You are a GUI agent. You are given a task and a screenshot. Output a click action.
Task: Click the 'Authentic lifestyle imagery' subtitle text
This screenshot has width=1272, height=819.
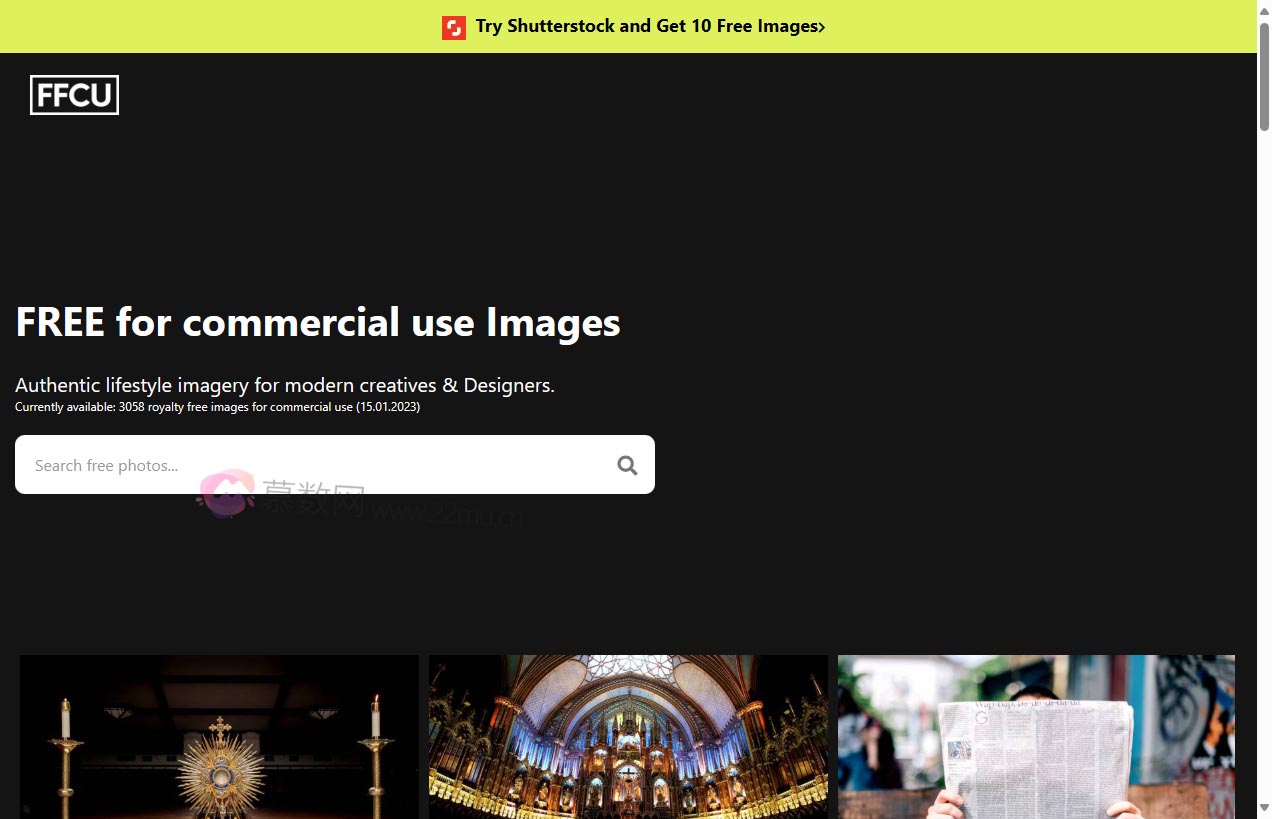pyautogui.click(x=284, y=385)
